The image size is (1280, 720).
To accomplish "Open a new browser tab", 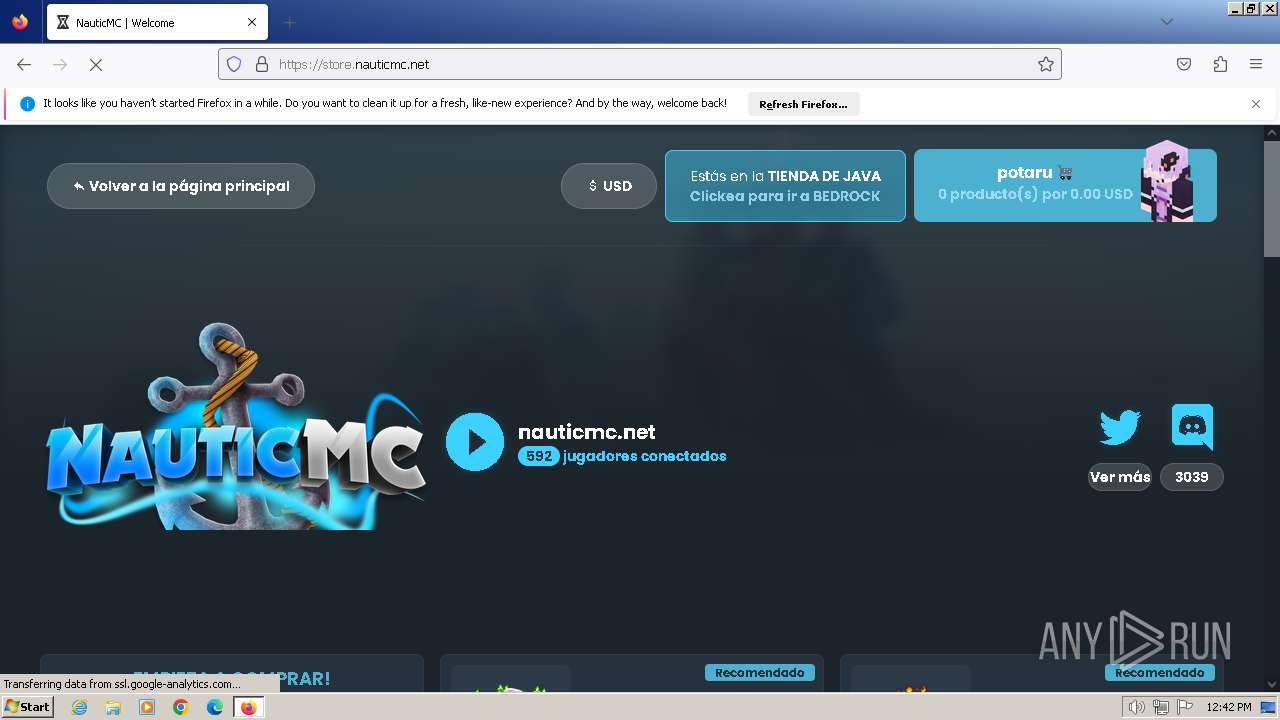I will pos(289,22).
